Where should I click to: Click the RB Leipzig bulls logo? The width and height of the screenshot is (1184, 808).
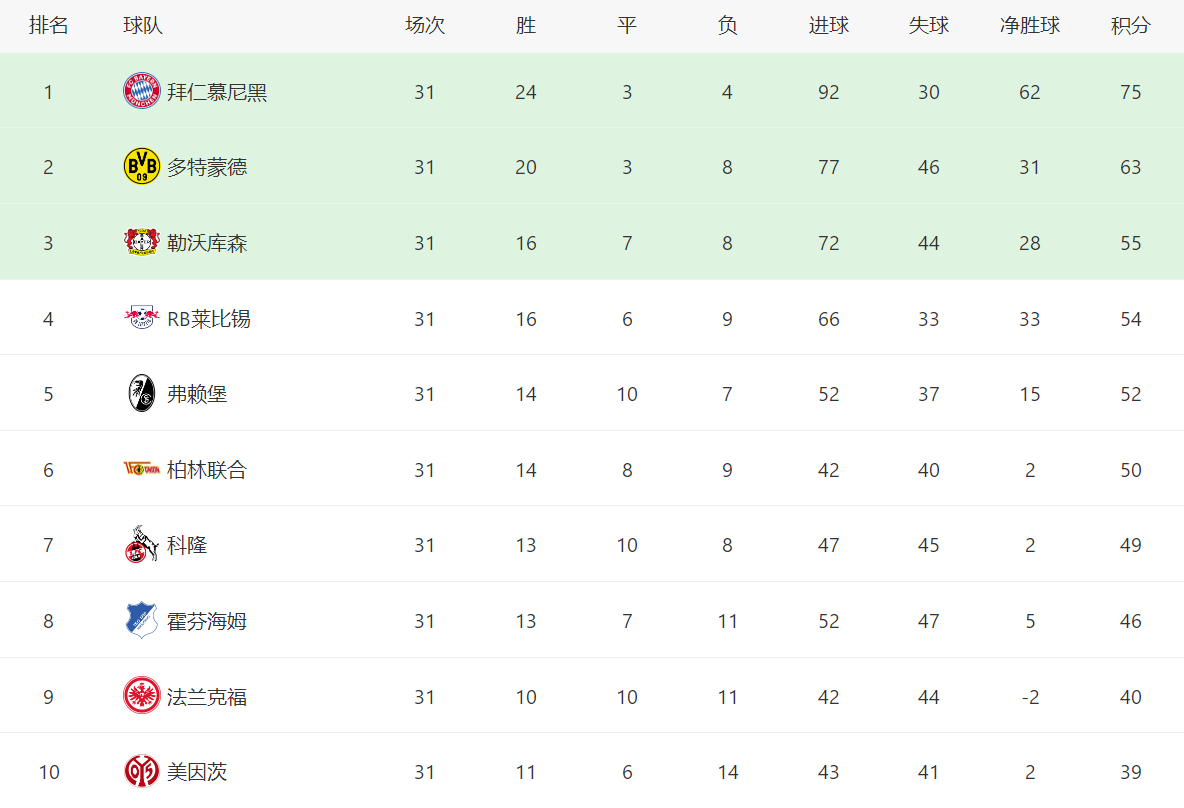coord(141,318)
